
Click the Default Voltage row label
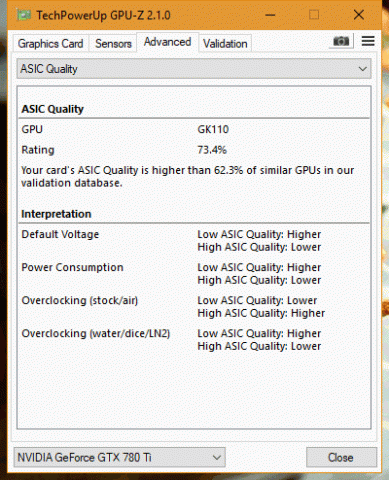(60, 234)
